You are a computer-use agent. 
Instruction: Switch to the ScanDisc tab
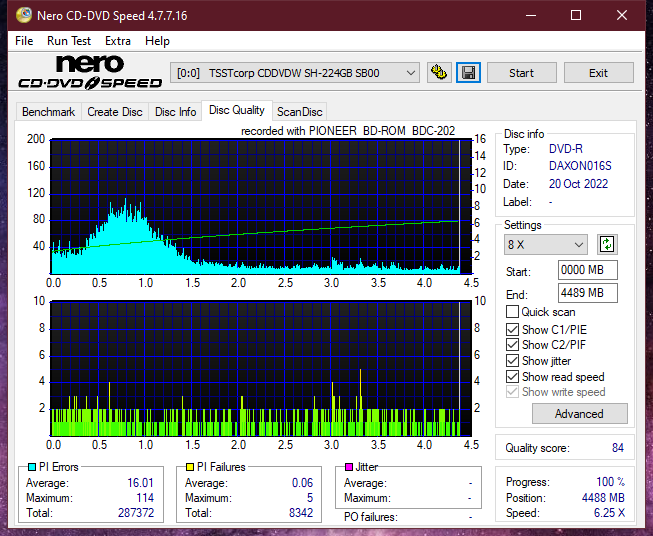[299, 112]
